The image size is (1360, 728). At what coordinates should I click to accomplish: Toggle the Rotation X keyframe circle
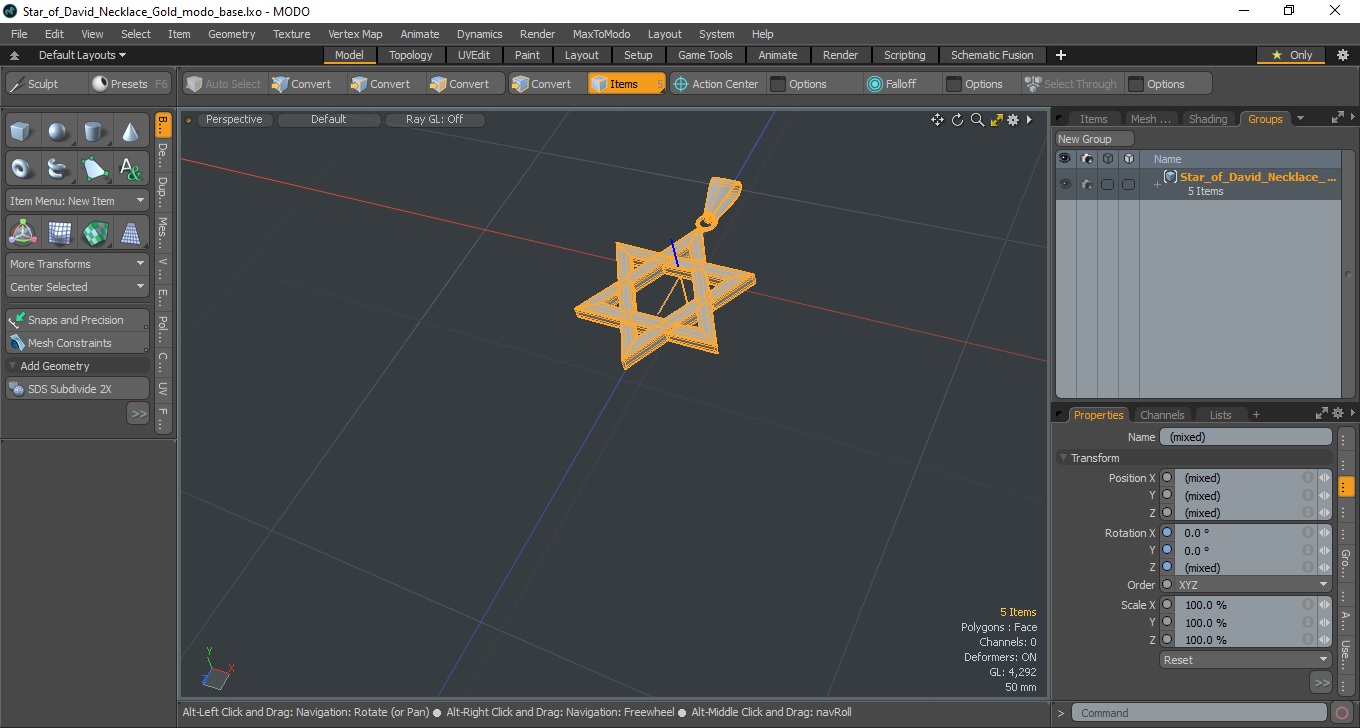[x=1167, y=533]
